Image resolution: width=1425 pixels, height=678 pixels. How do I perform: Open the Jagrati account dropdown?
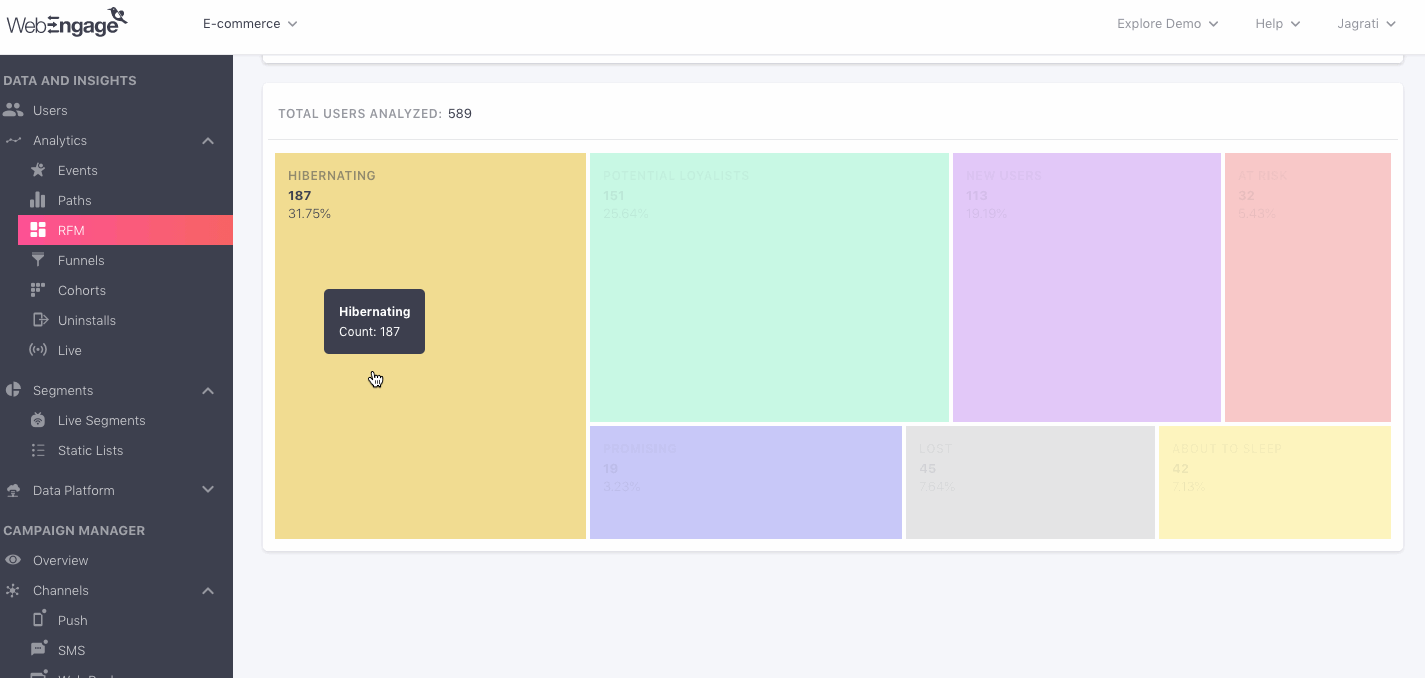tap(1367, 23)
